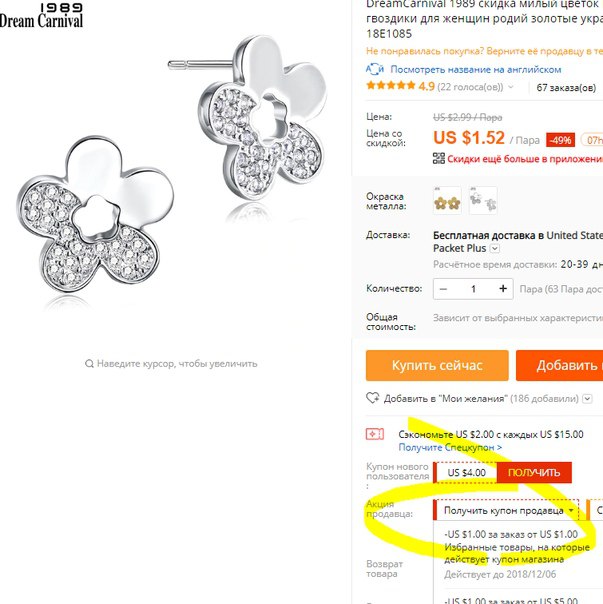Select the silver flower metal color option
Viewport: 603px width, 604px height.
483,201
